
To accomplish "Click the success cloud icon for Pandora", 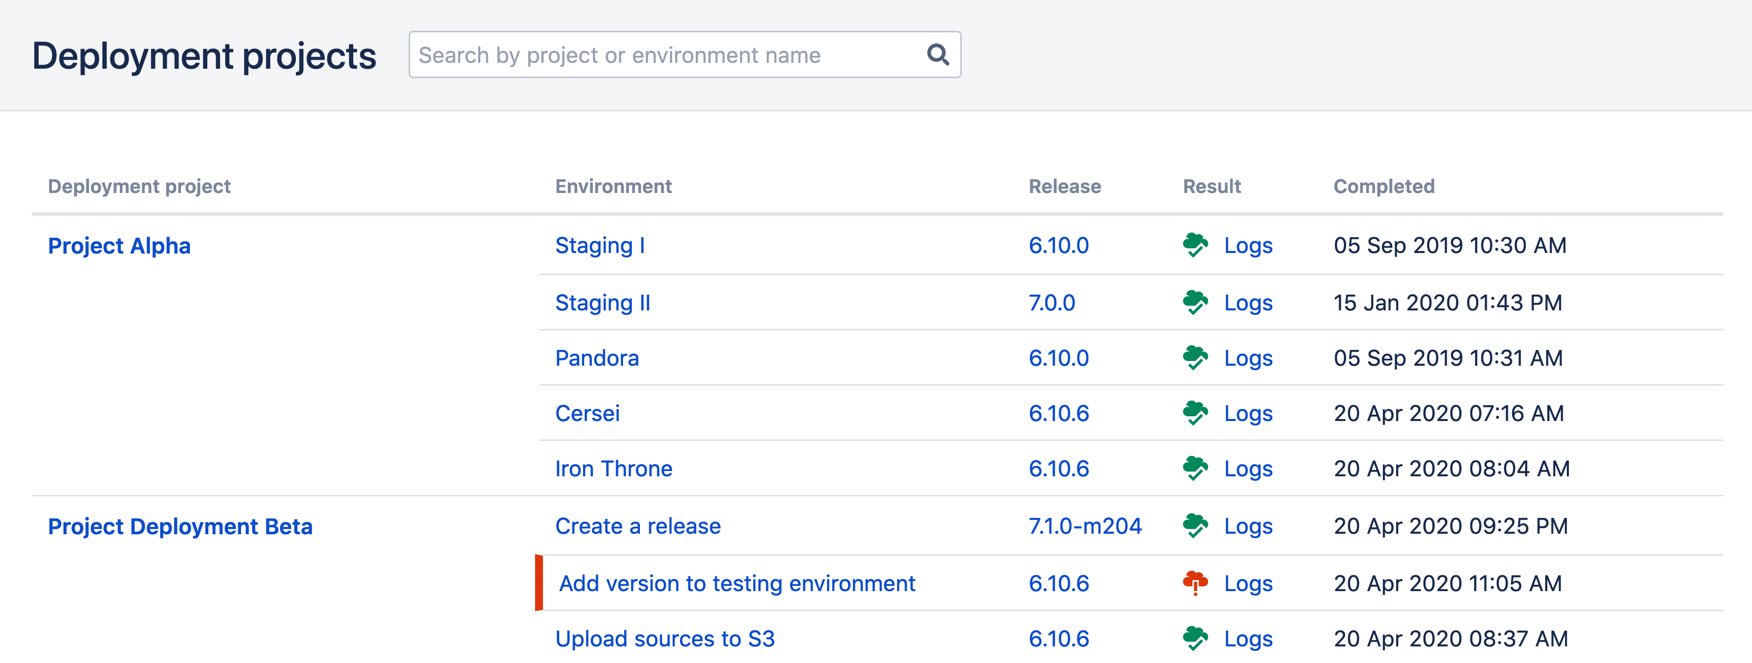I will (x=1195, y=358).
